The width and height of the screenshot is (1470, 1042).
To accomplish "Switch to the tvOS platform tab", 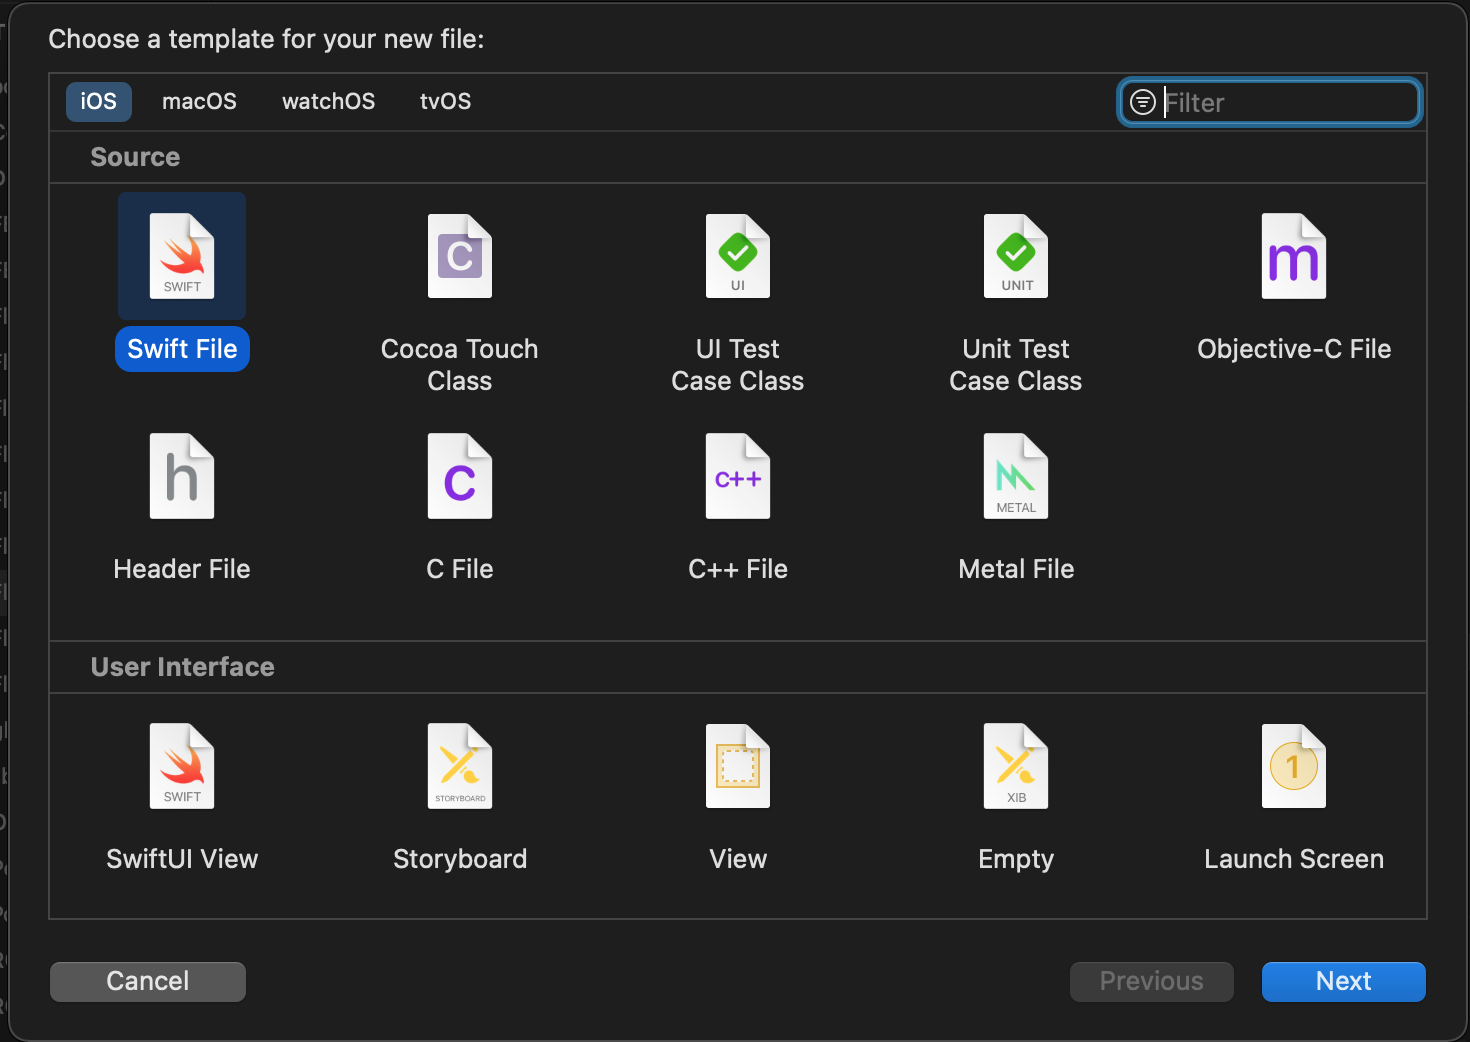I will coord(446,102).
